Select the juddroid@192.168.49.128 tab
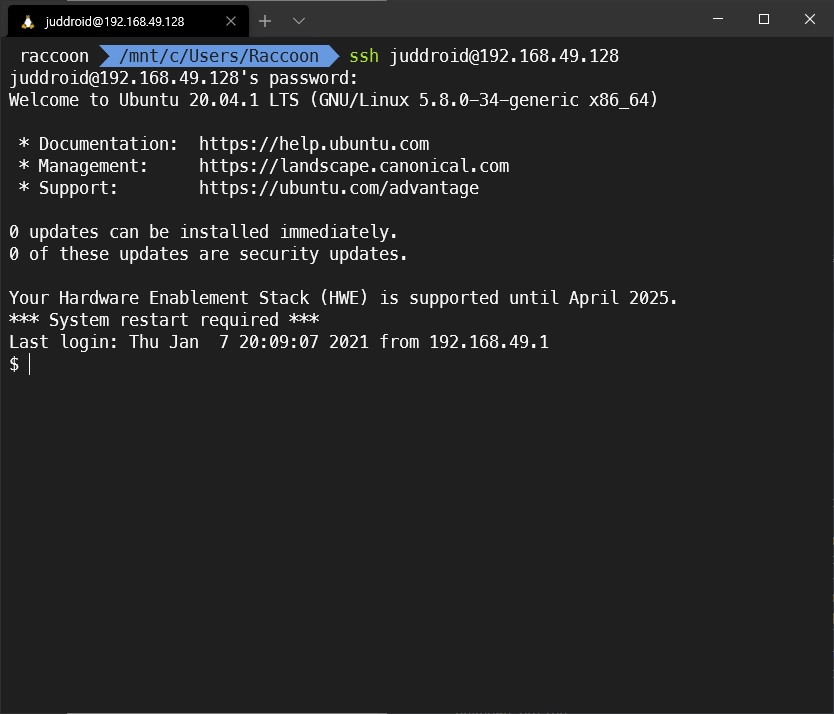 (x=128, y=21)
